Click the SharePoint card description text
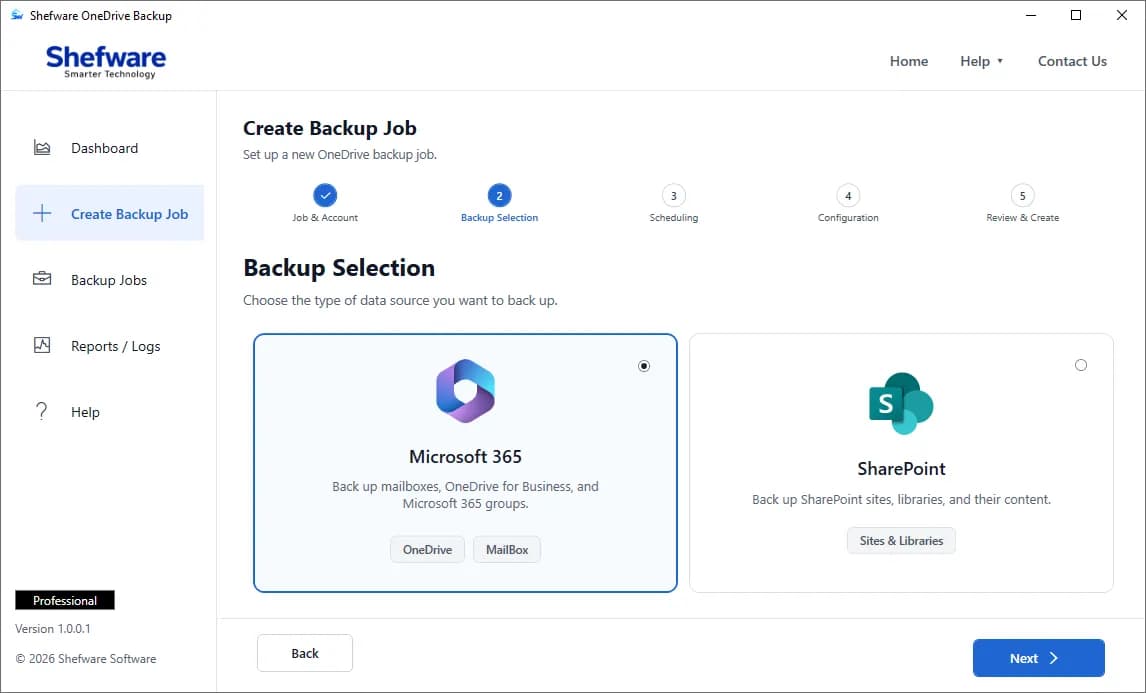The height and width of the screenshot is (693, 1146). coord(901,499)
